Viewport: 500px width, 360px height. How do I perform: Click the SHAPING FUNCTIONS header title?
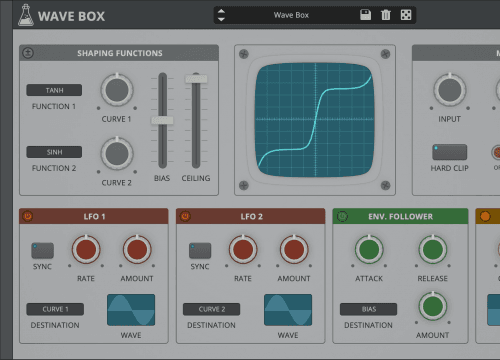(120, 53)
